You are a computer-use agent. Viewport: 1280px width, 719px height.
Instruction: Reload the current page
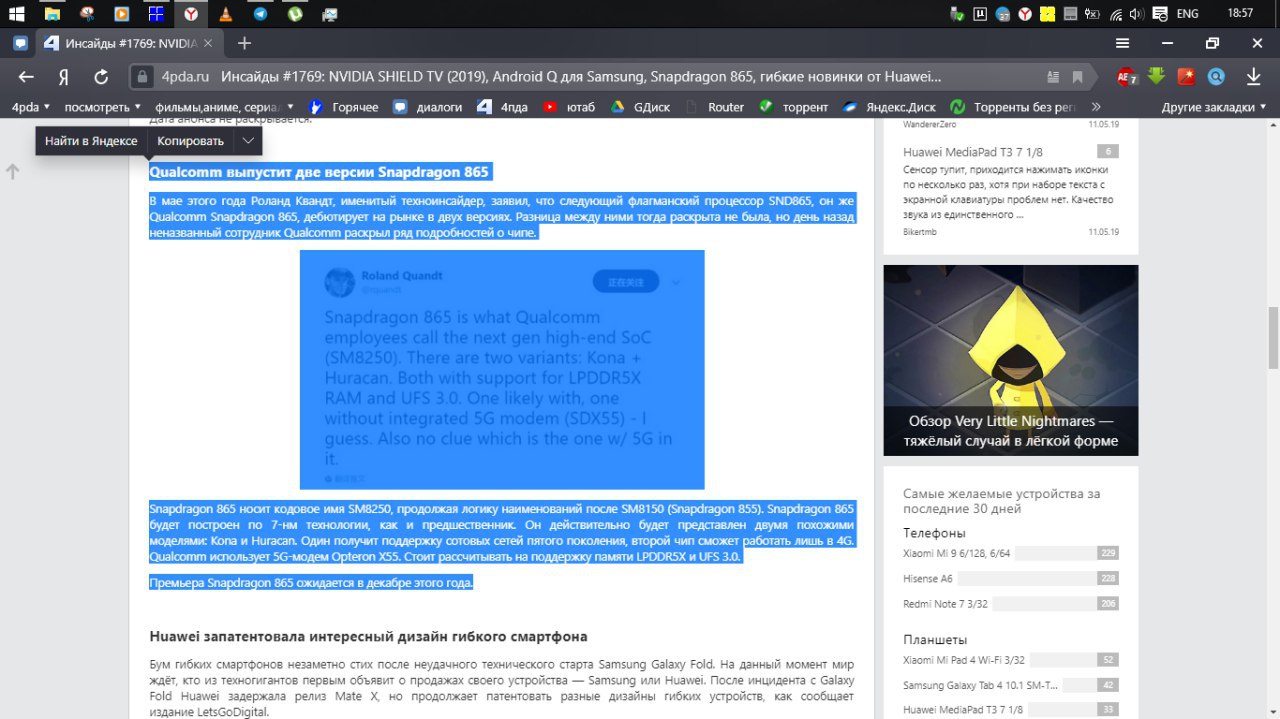point(101,77)
